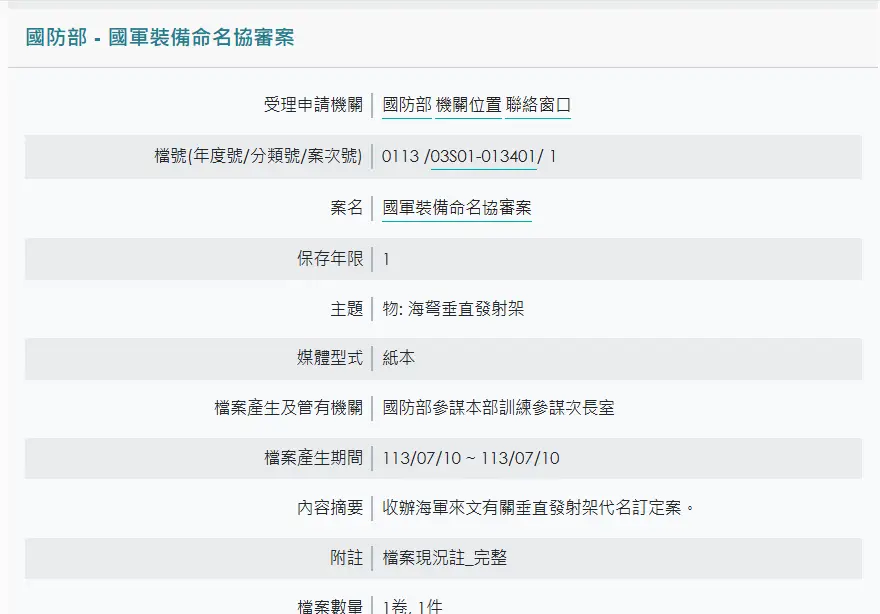Open the 國軍裝備命名協審案 case name link
The image size is (880, 614).
pos(457,208)
